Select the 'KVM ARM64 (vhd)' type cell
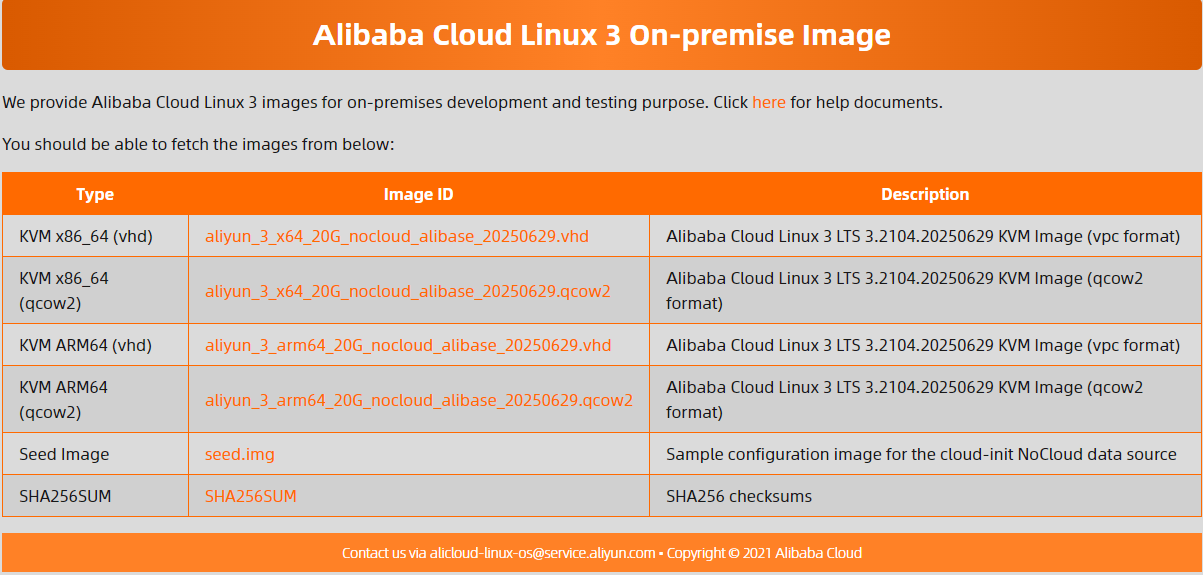Screen dimensions: 1203x575 (x=85, y=345)
